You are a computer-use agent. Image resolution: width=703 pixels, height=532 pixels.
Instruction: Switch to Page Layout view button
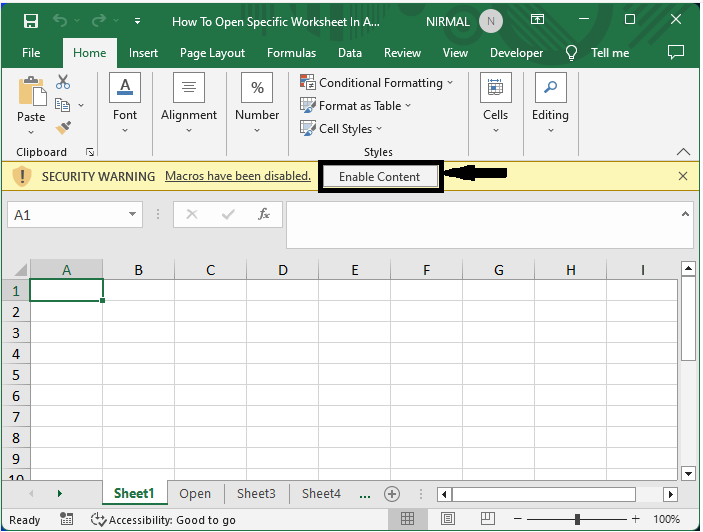(448, 519)
